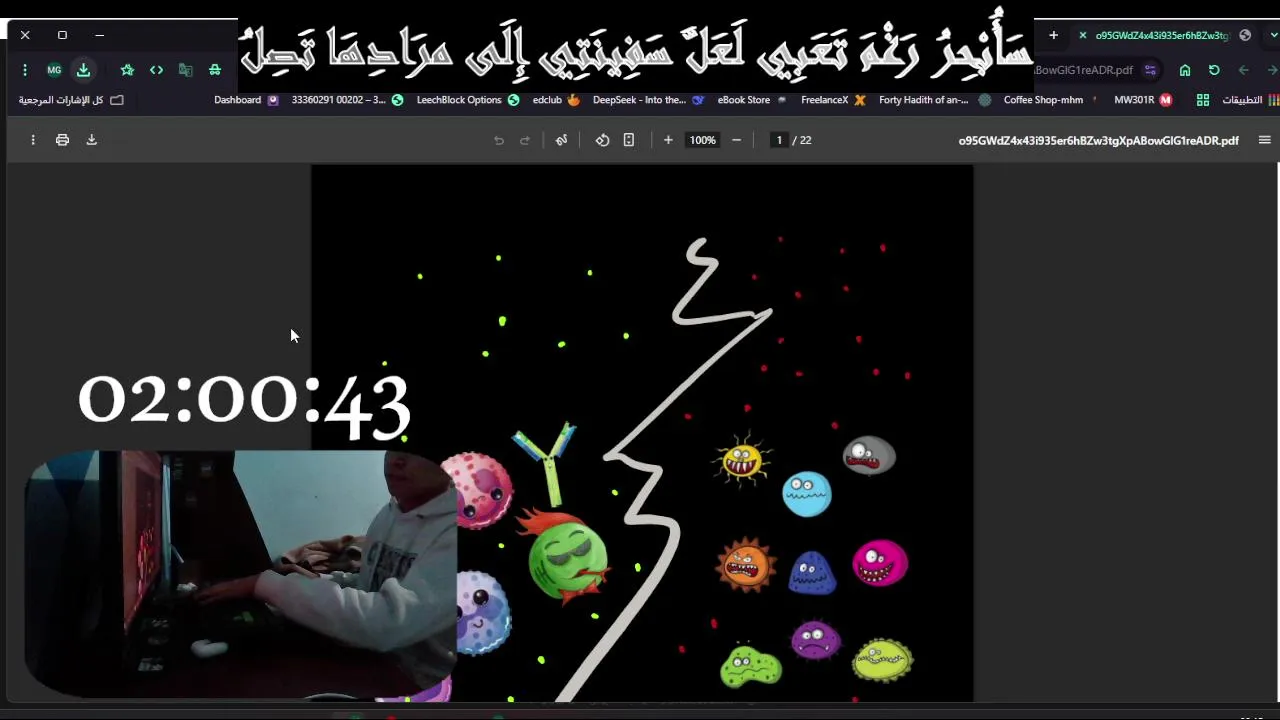Go to the browser home page

click(x=1185, y=70)
